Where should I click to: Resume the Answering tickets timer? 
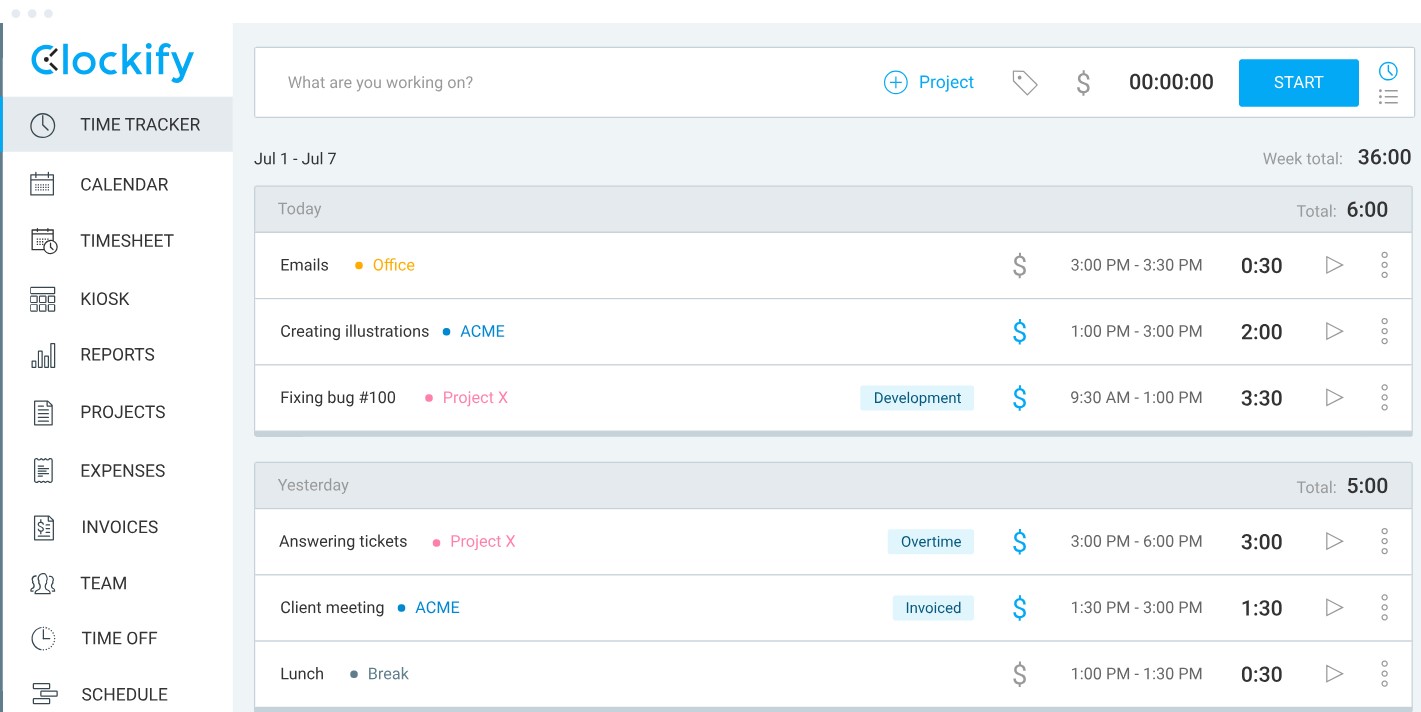pos(1334,541)
